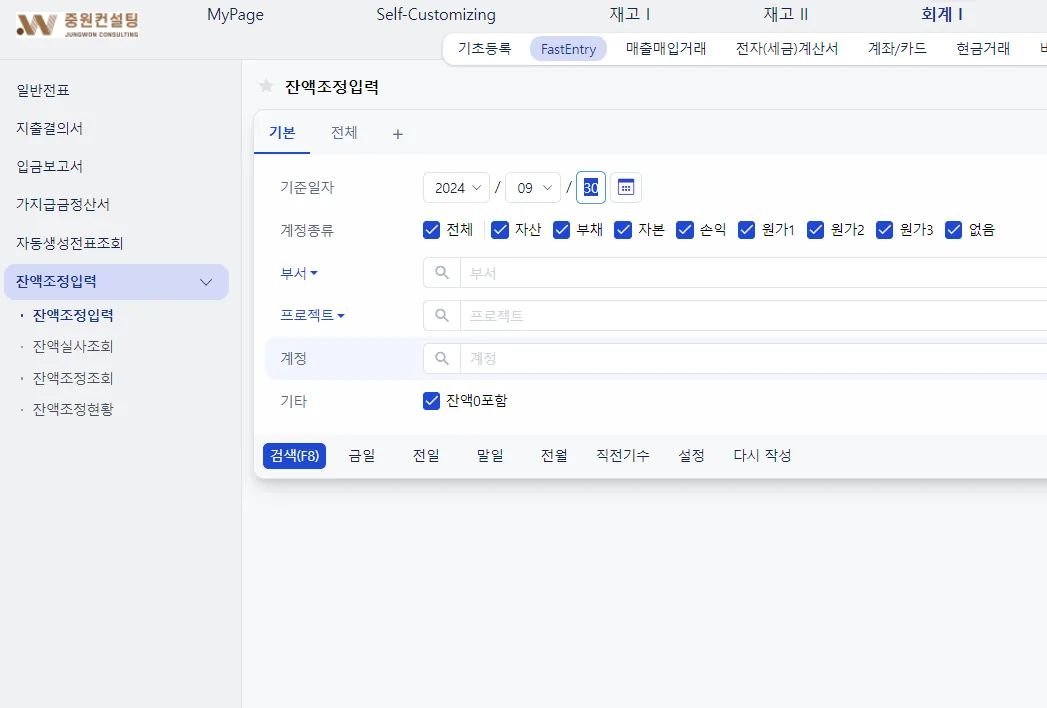Image resolution: width=1047 pixels, height=708 pixels.
Task: Click the search icon in 부서 field
Action: pos(441,273)
